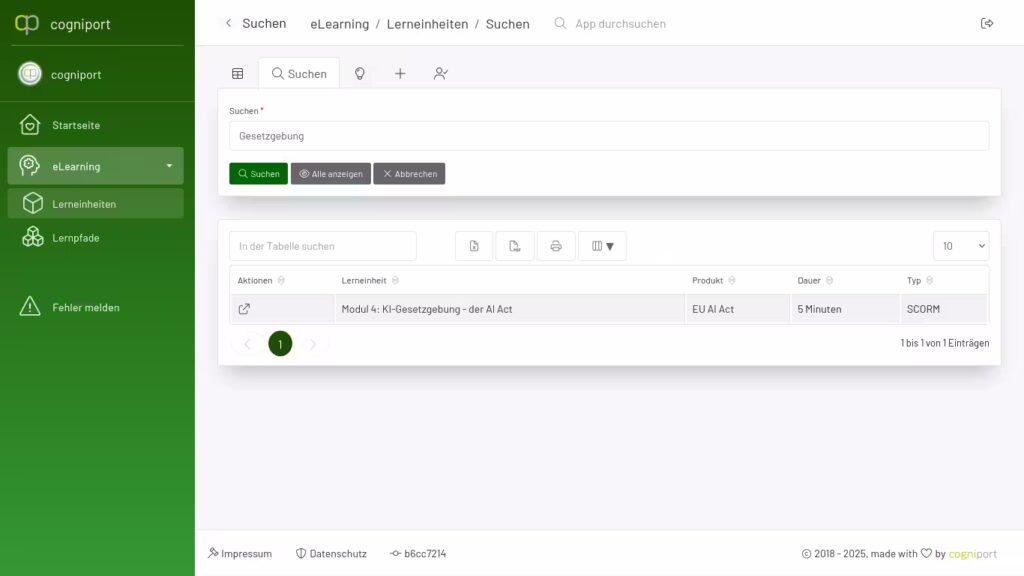Go back using the left chevron
Screen dimensions: 1024x576
(x=228, y=23)
